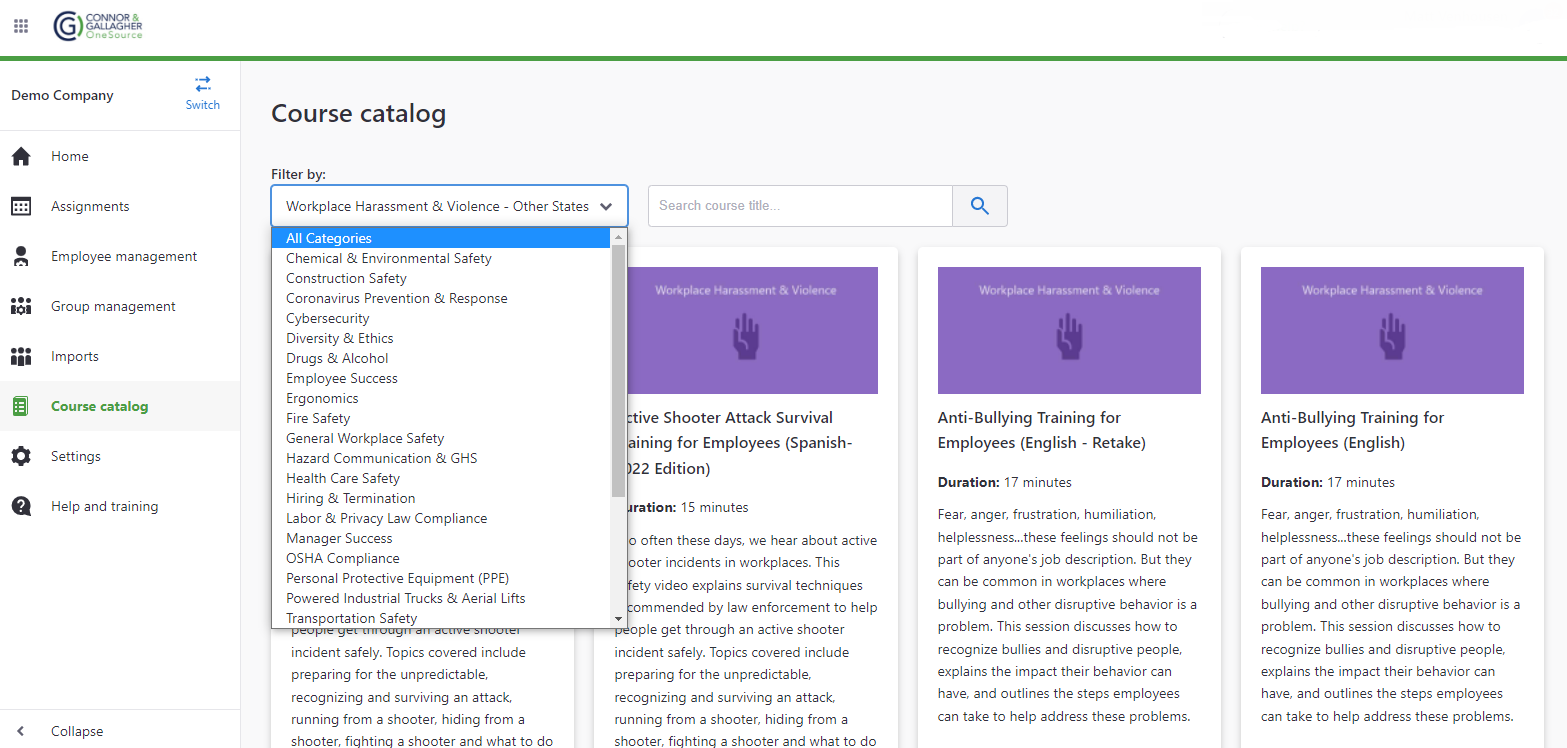The width and height of the screenshot is (1567, 748).
Task: Click the dropdown list scroll-up arrow
Action: tap(618, 237)
